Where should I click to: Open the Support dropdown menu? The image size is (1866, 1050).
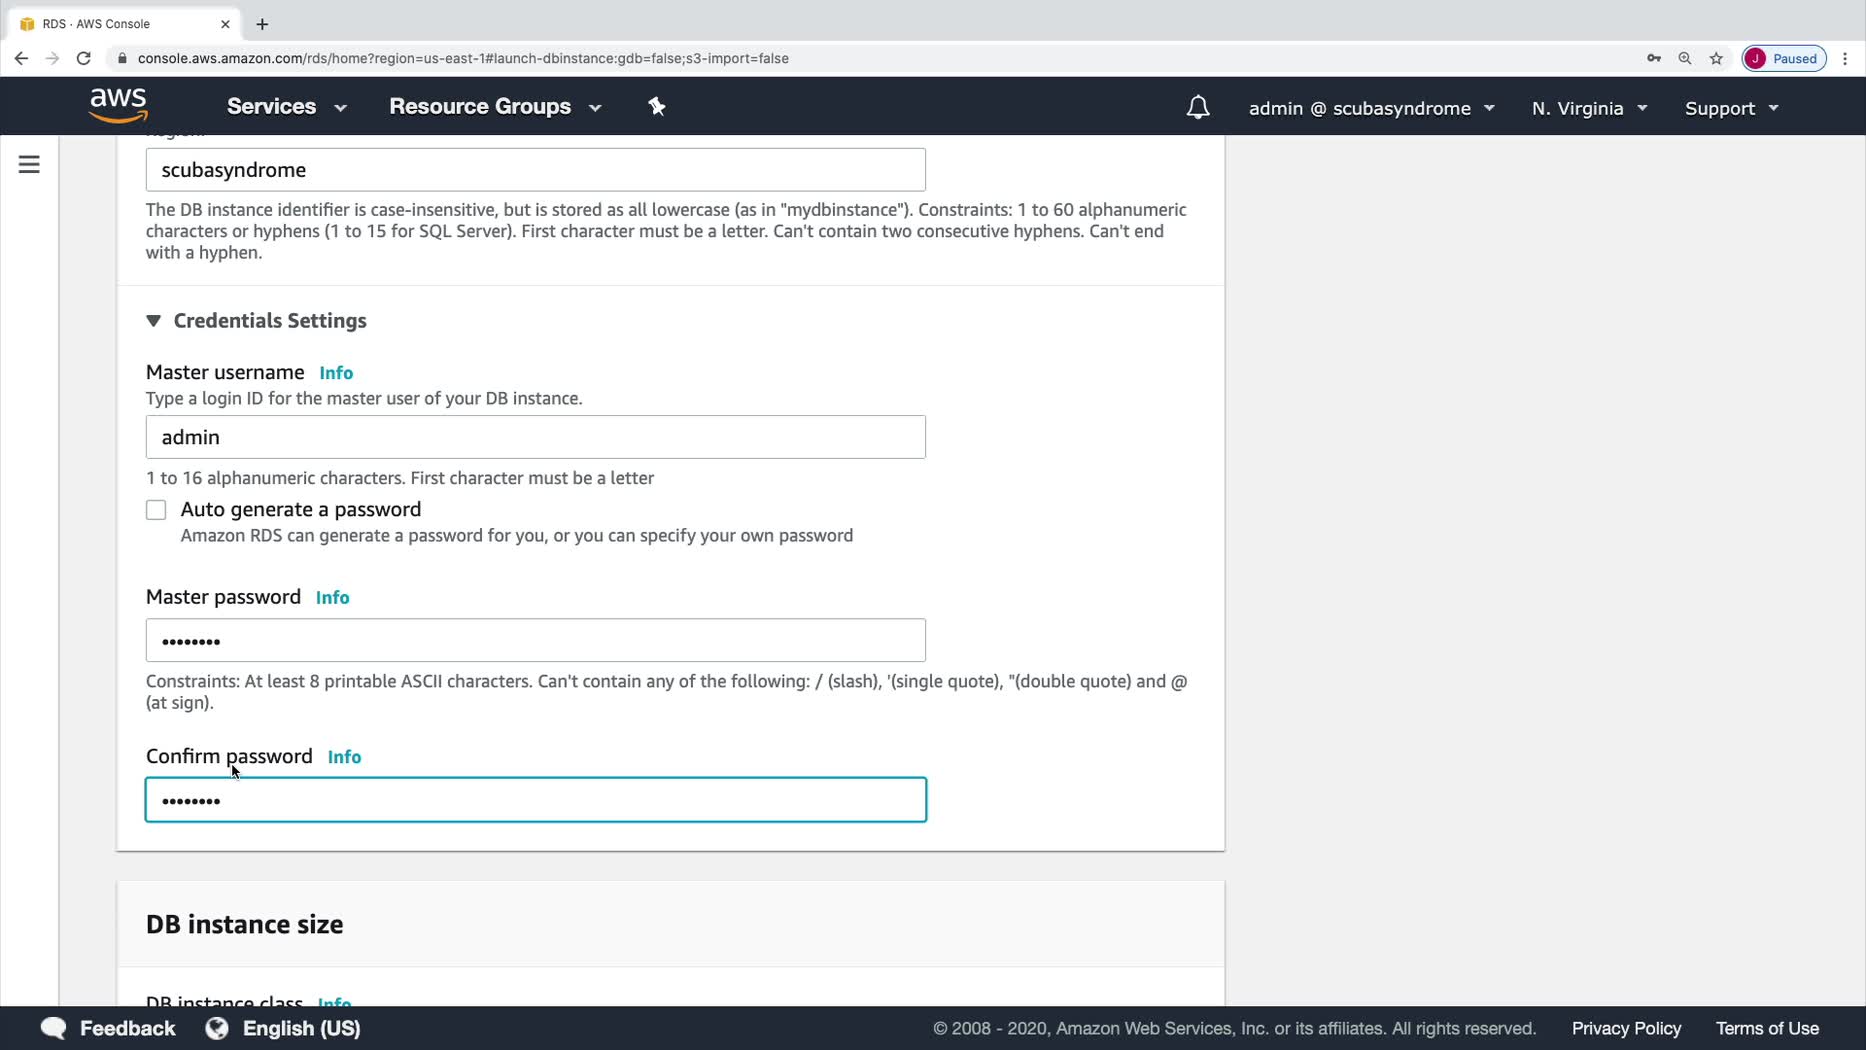click(x=1731, y=108)
